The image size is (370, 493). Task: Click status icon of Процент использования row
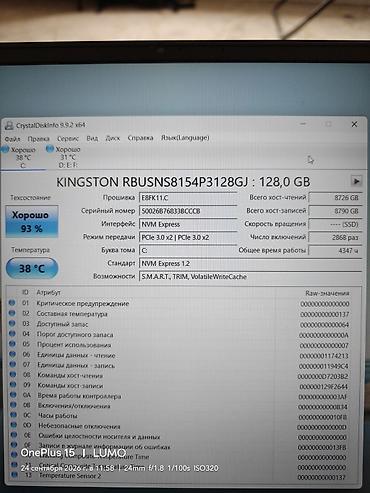[13, 344]
